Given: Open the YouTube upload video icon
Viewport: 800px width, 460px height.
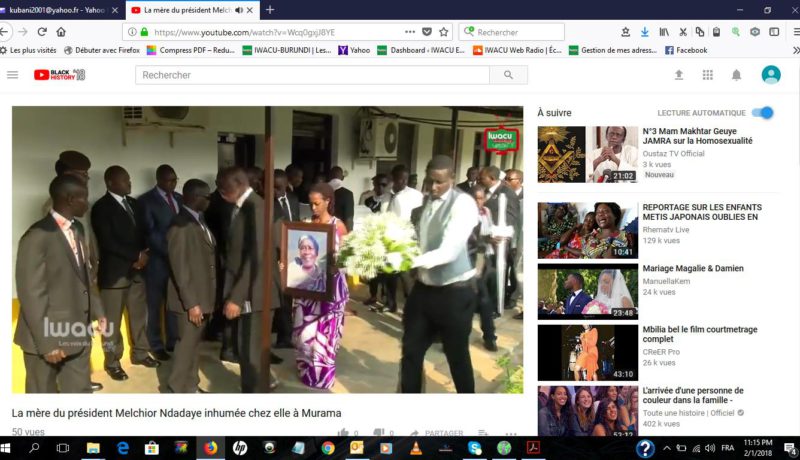Looking at the screenshot, I should 679,75.
